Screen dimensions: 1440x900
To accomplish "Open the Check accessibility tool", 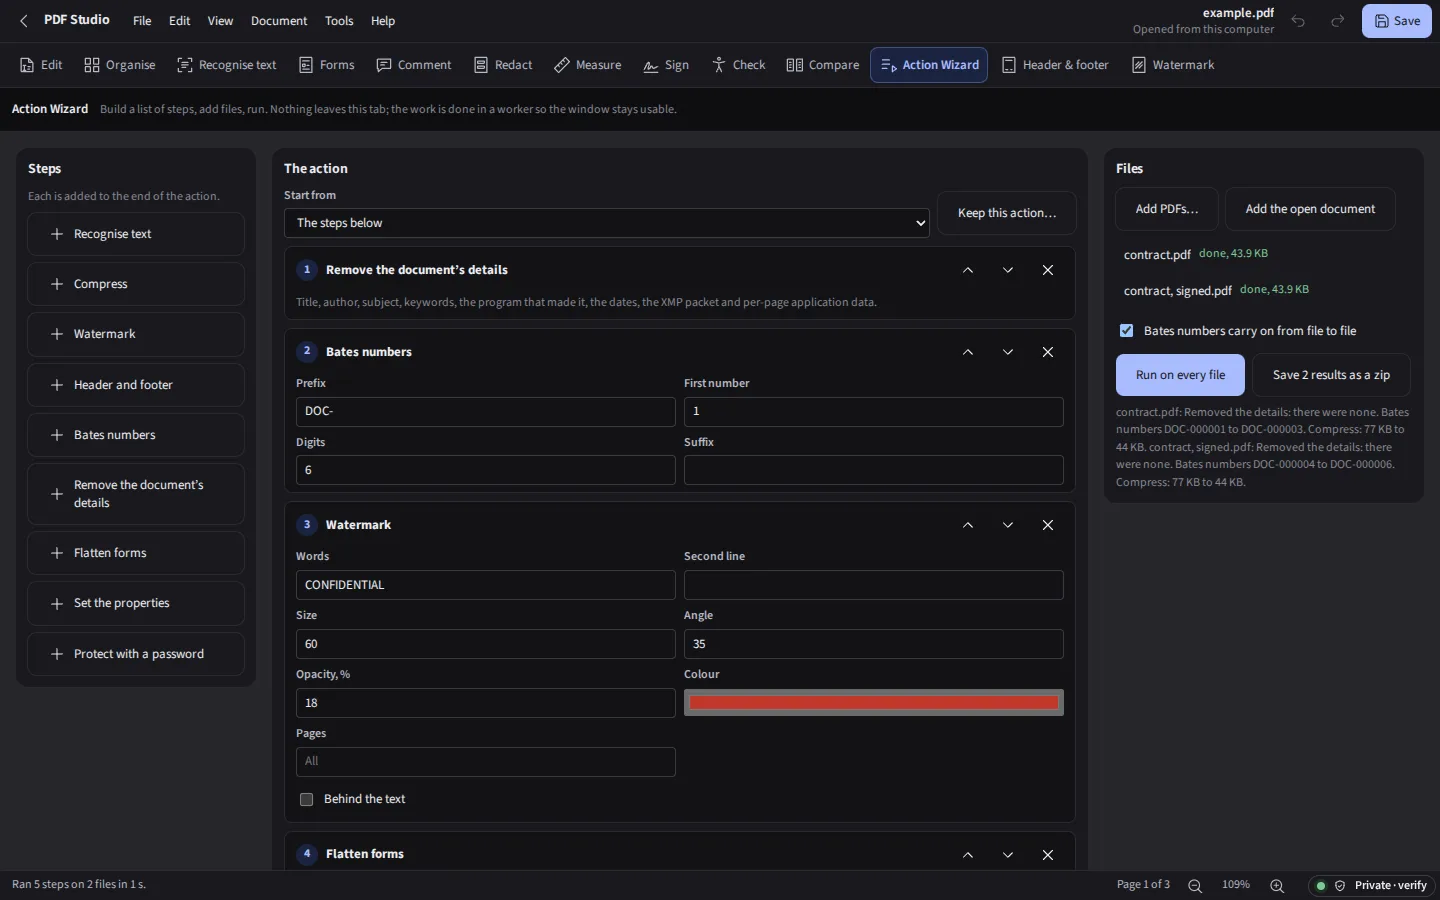I will click(x=738, y=65).
